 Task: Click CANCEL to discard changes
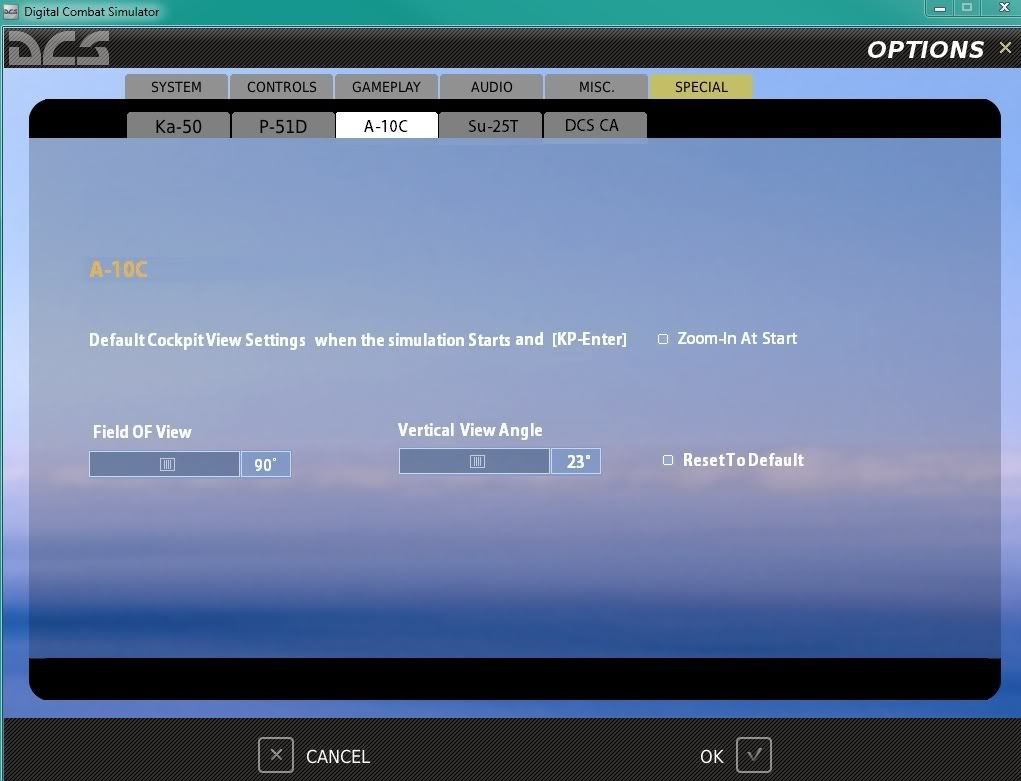[337, 756]
